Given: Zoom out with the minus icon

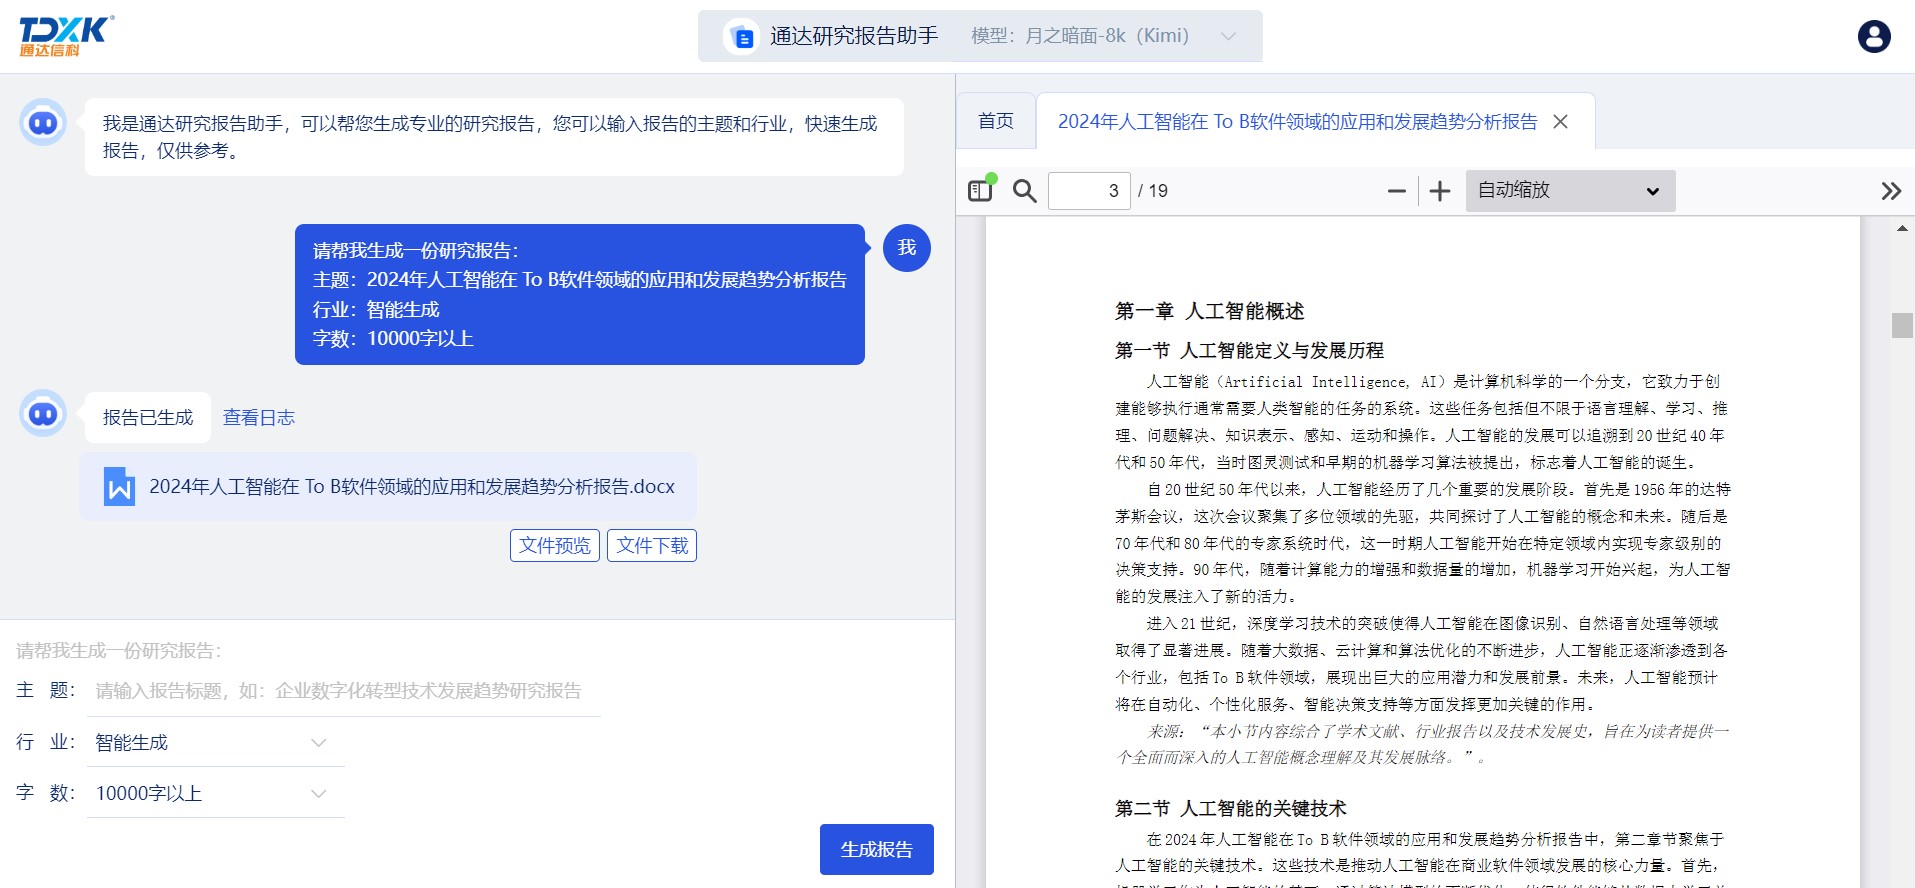Looking at the screenshot, I should [x=1397, y=191].
